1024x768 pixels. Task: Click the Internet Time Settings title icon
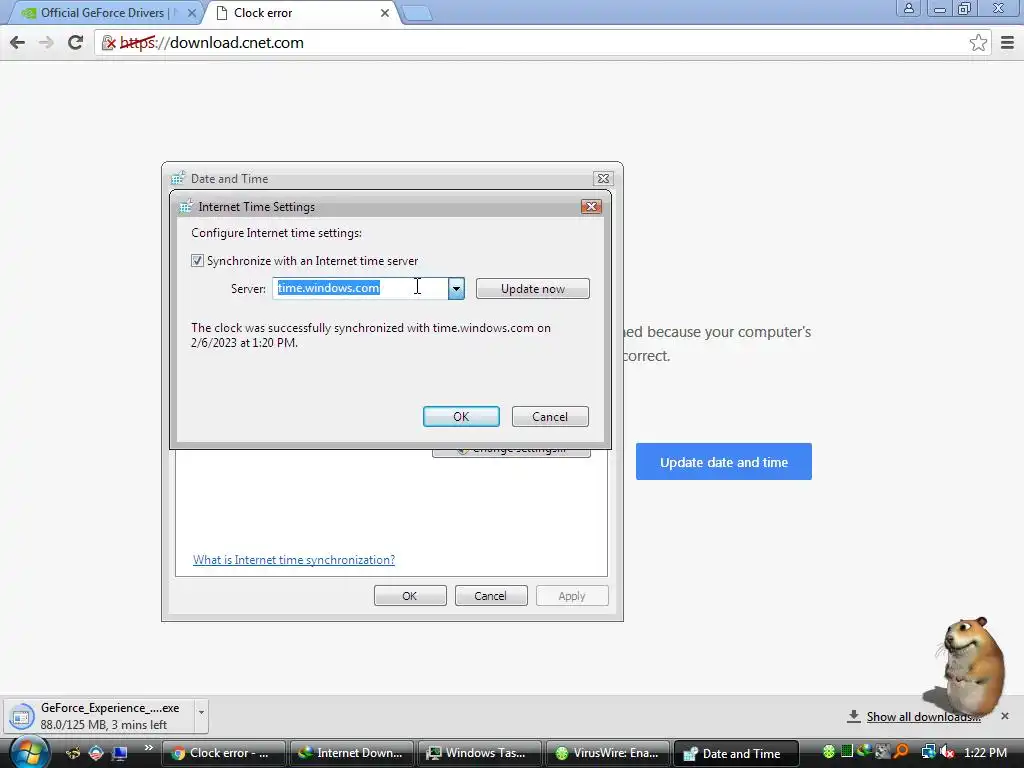point(185,206)
